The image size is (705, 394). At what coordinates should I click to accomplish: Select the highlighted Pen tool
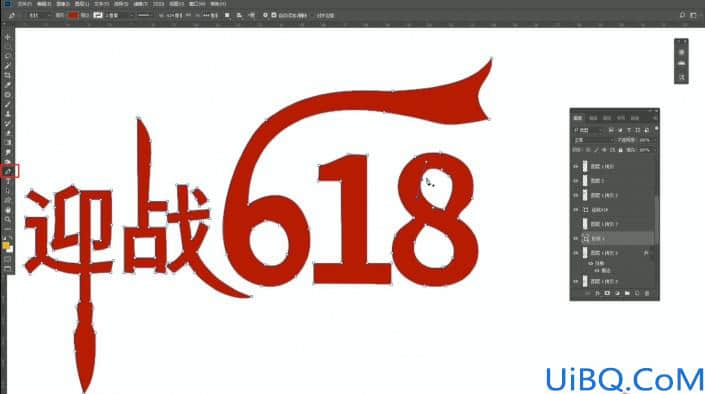pos(8,171)
